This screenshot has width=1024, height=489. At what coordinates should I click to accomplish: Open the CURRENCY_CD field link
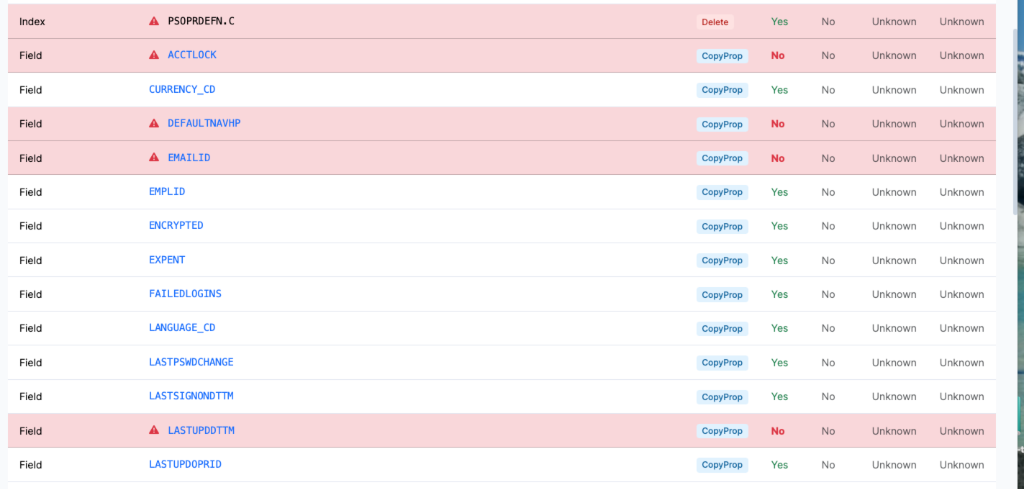[x=182, y=89]
